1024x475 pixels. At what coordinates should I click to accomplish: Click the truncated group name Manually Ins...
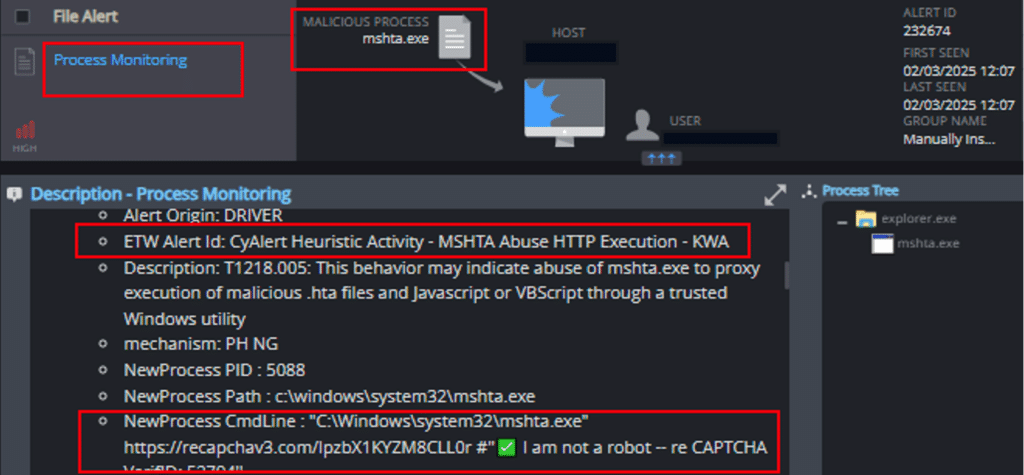(x=949, y=139)
